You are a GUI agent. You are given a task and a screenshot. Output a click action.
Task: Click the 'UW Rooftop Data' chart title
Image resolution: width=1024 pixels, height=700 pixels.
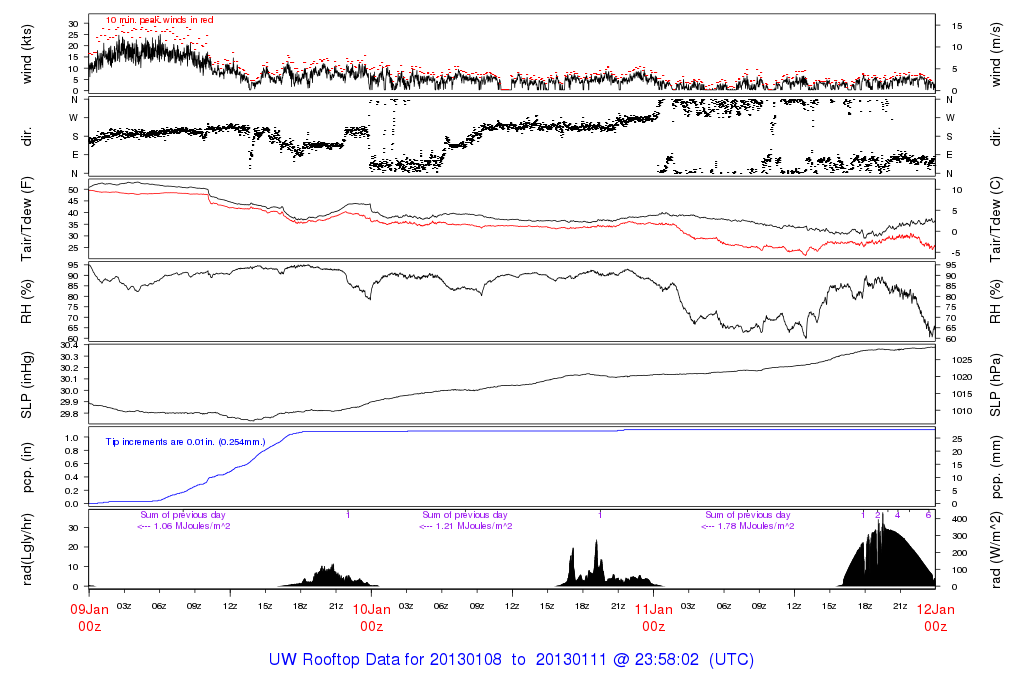click(x=511, y=660)
